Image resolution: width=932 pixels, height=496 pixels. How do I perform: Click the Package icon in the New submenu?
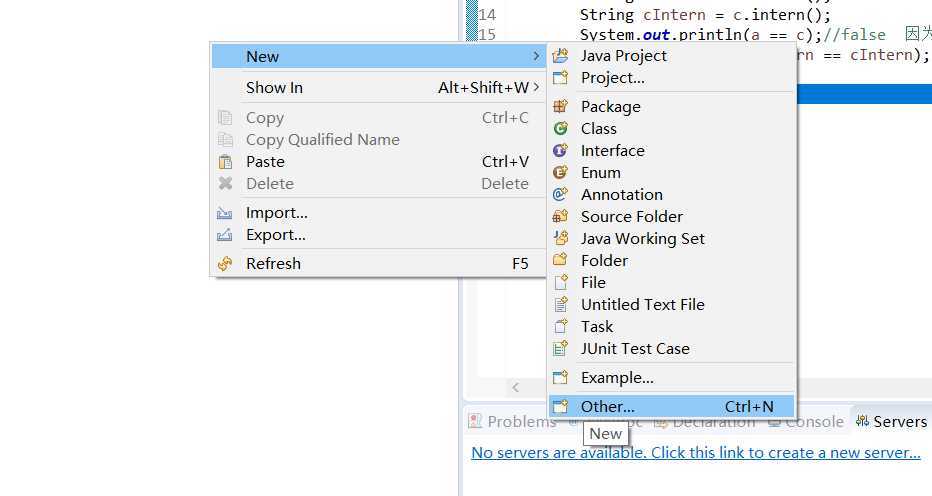[561, 106]
